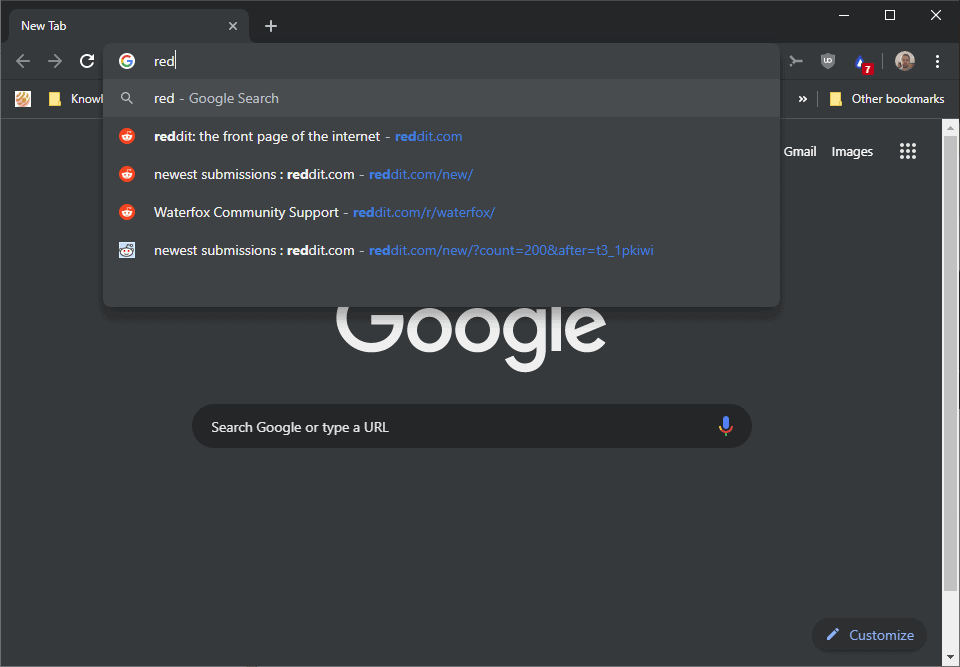Click reddit icon beside 'front page of the internet'
960x667 pixels.
pos(127,136)
